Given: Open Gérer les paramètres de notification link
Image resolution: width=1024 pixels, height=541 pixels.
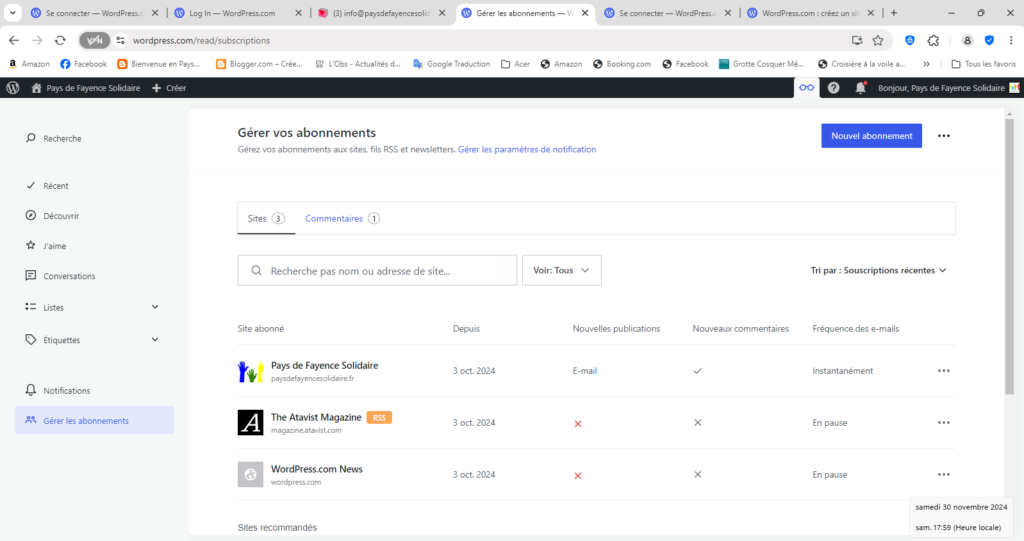Looking at the screenshot, I should [527, 150].
